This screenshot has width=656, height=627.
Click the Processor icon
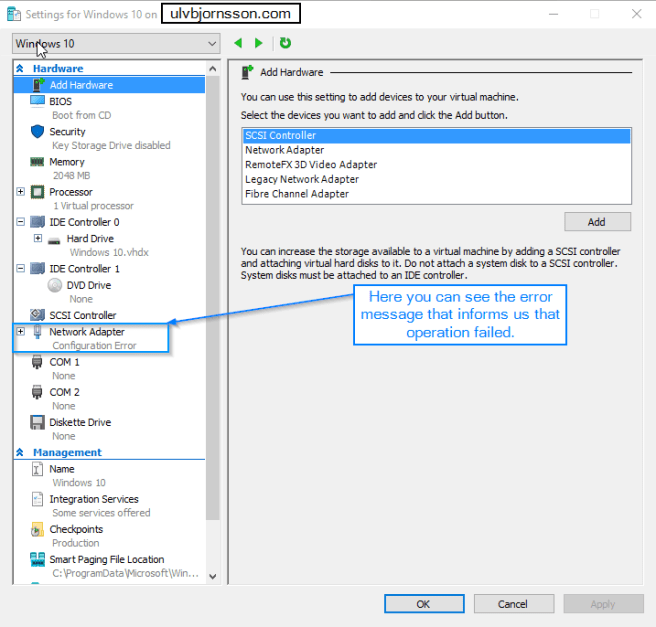coord(37,192)
